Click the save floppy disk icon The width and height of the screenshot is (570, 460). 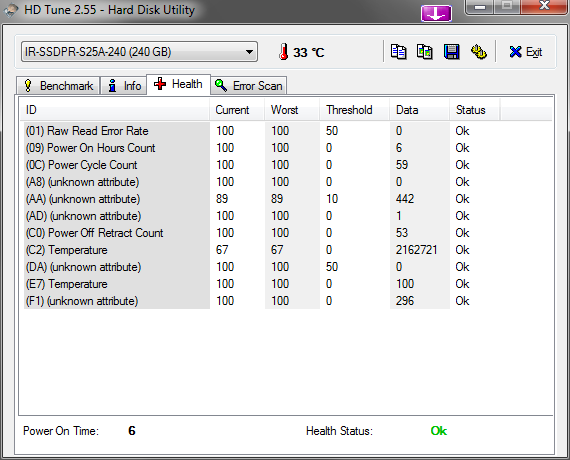451,52
